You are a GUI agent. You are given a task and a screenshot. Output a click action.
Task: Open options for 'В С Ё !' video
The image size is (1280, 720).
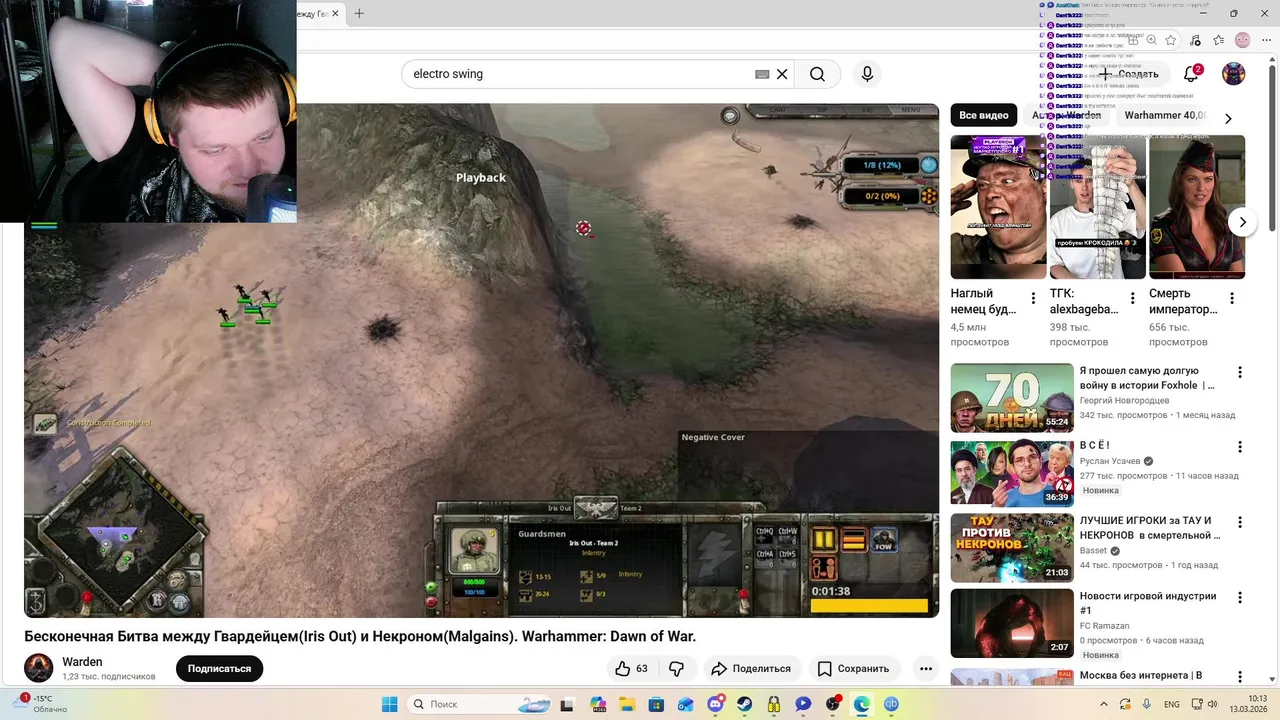1240,447
